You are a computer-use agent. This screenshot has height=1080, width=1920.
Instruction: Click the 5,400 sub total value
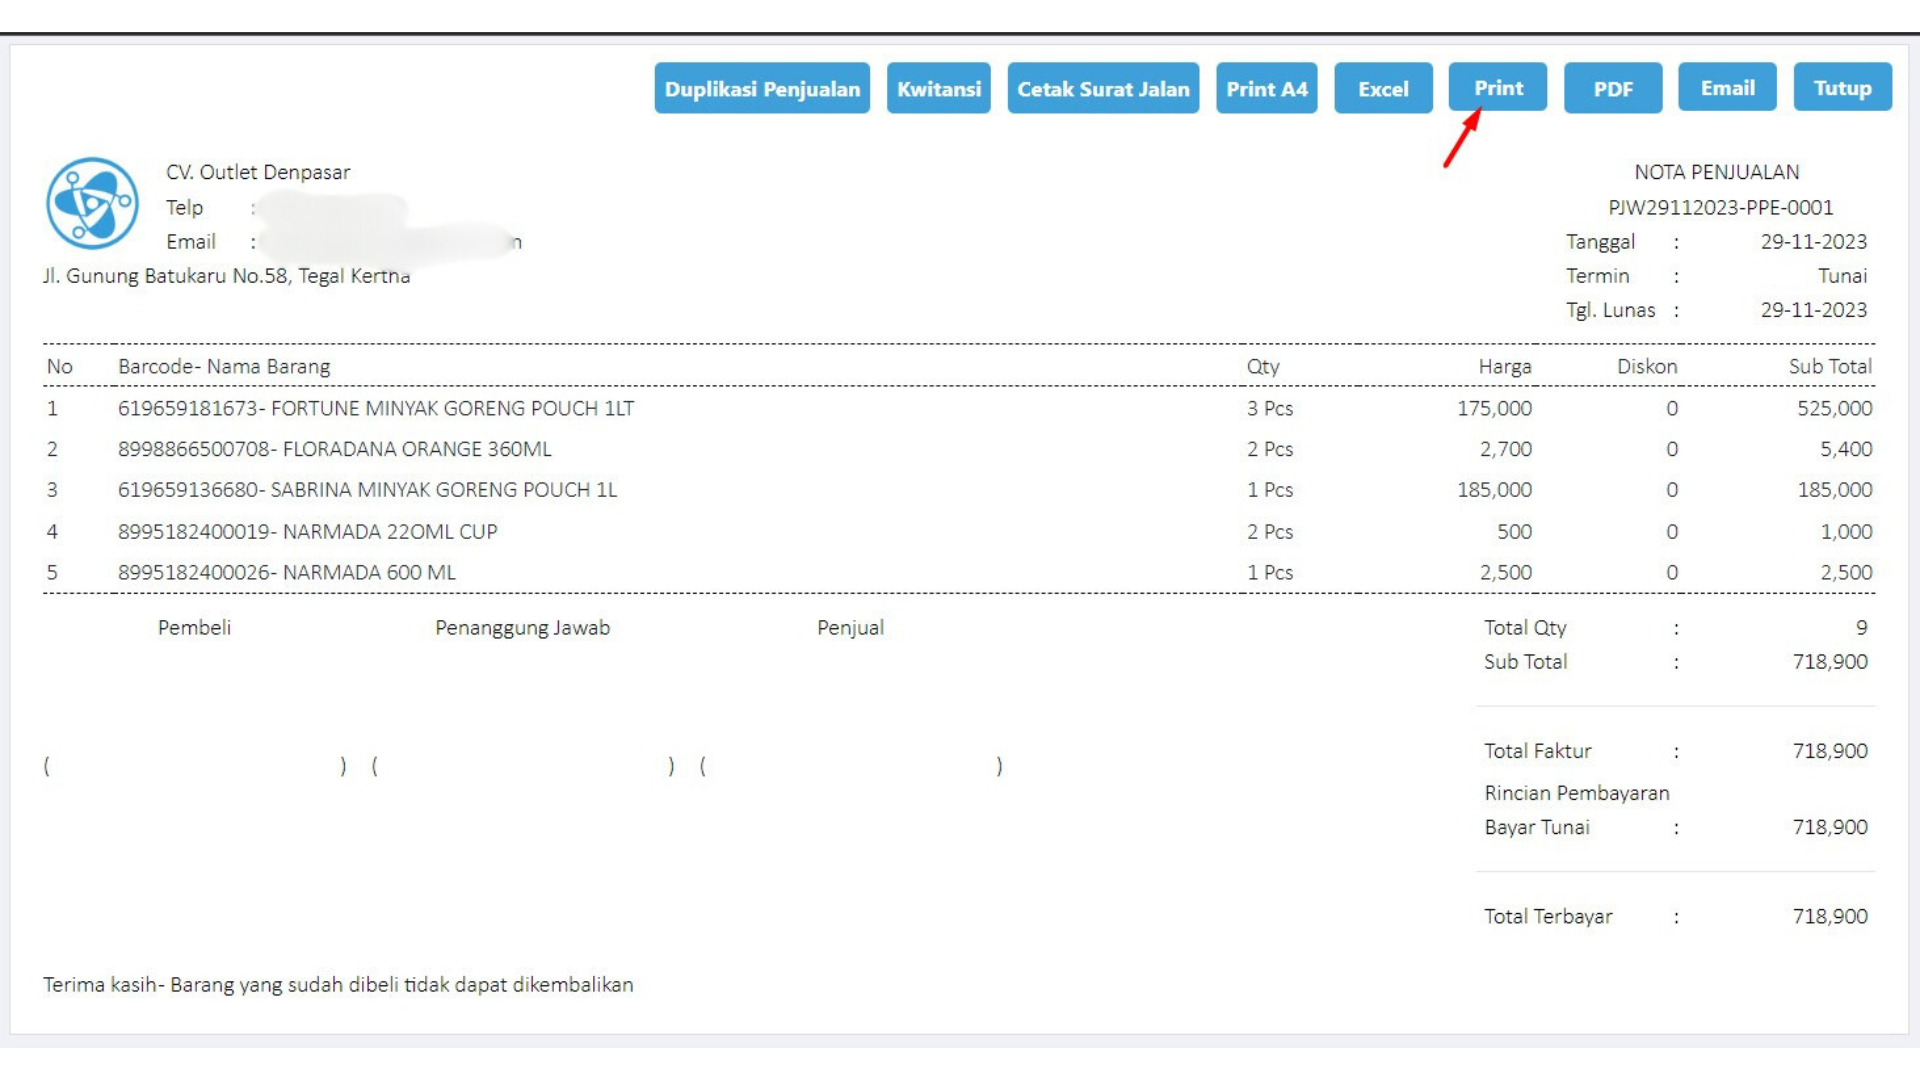[1846, 449]
